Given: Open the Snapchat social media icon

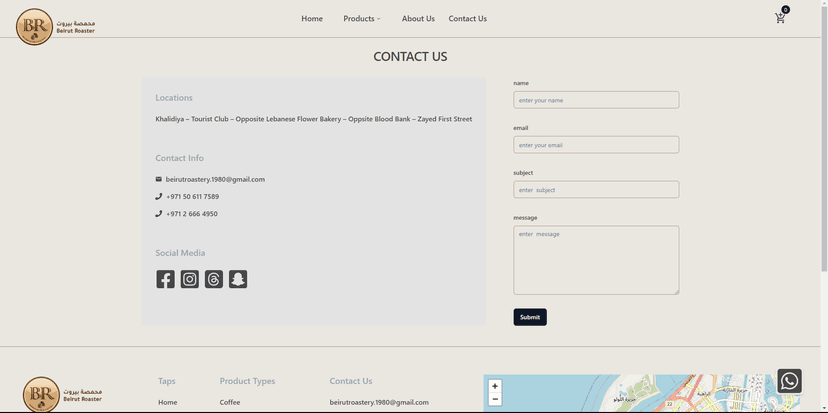Looking at the screenshot, I should tap(238, 279).
